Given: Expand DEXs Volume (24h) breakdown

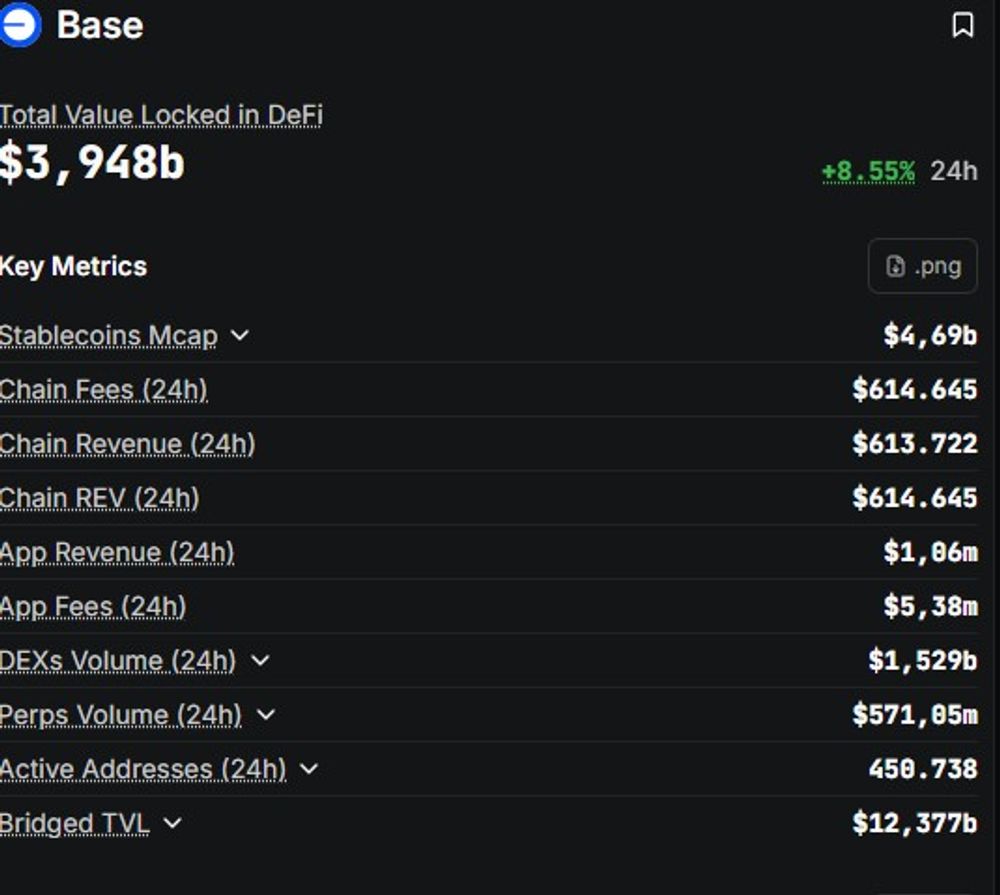Looking at the screenshot, I should click(x=260, y=661).
